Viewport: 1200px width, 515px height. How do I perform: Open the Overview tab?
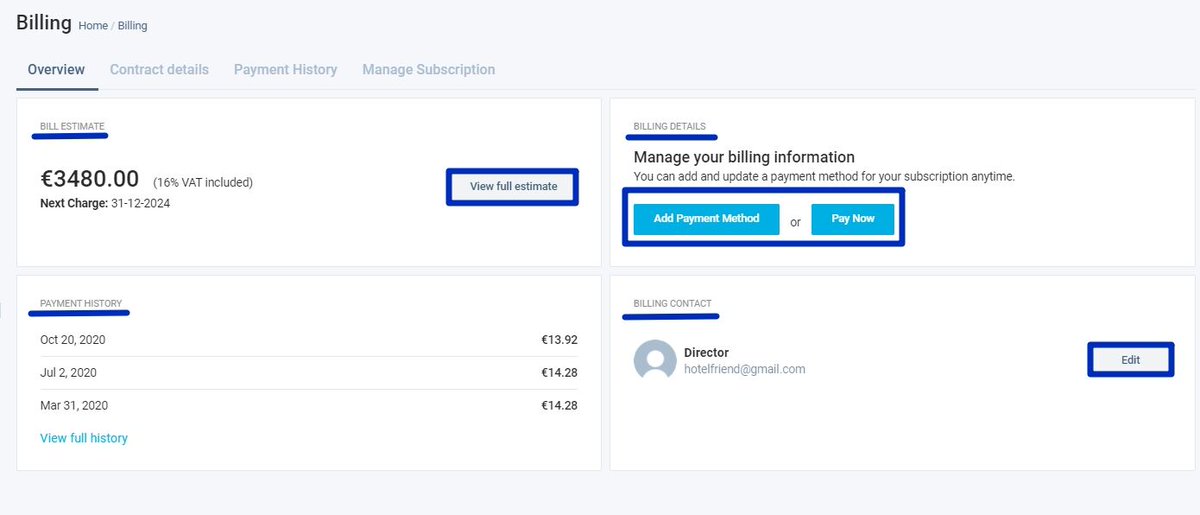click(56, 70)
